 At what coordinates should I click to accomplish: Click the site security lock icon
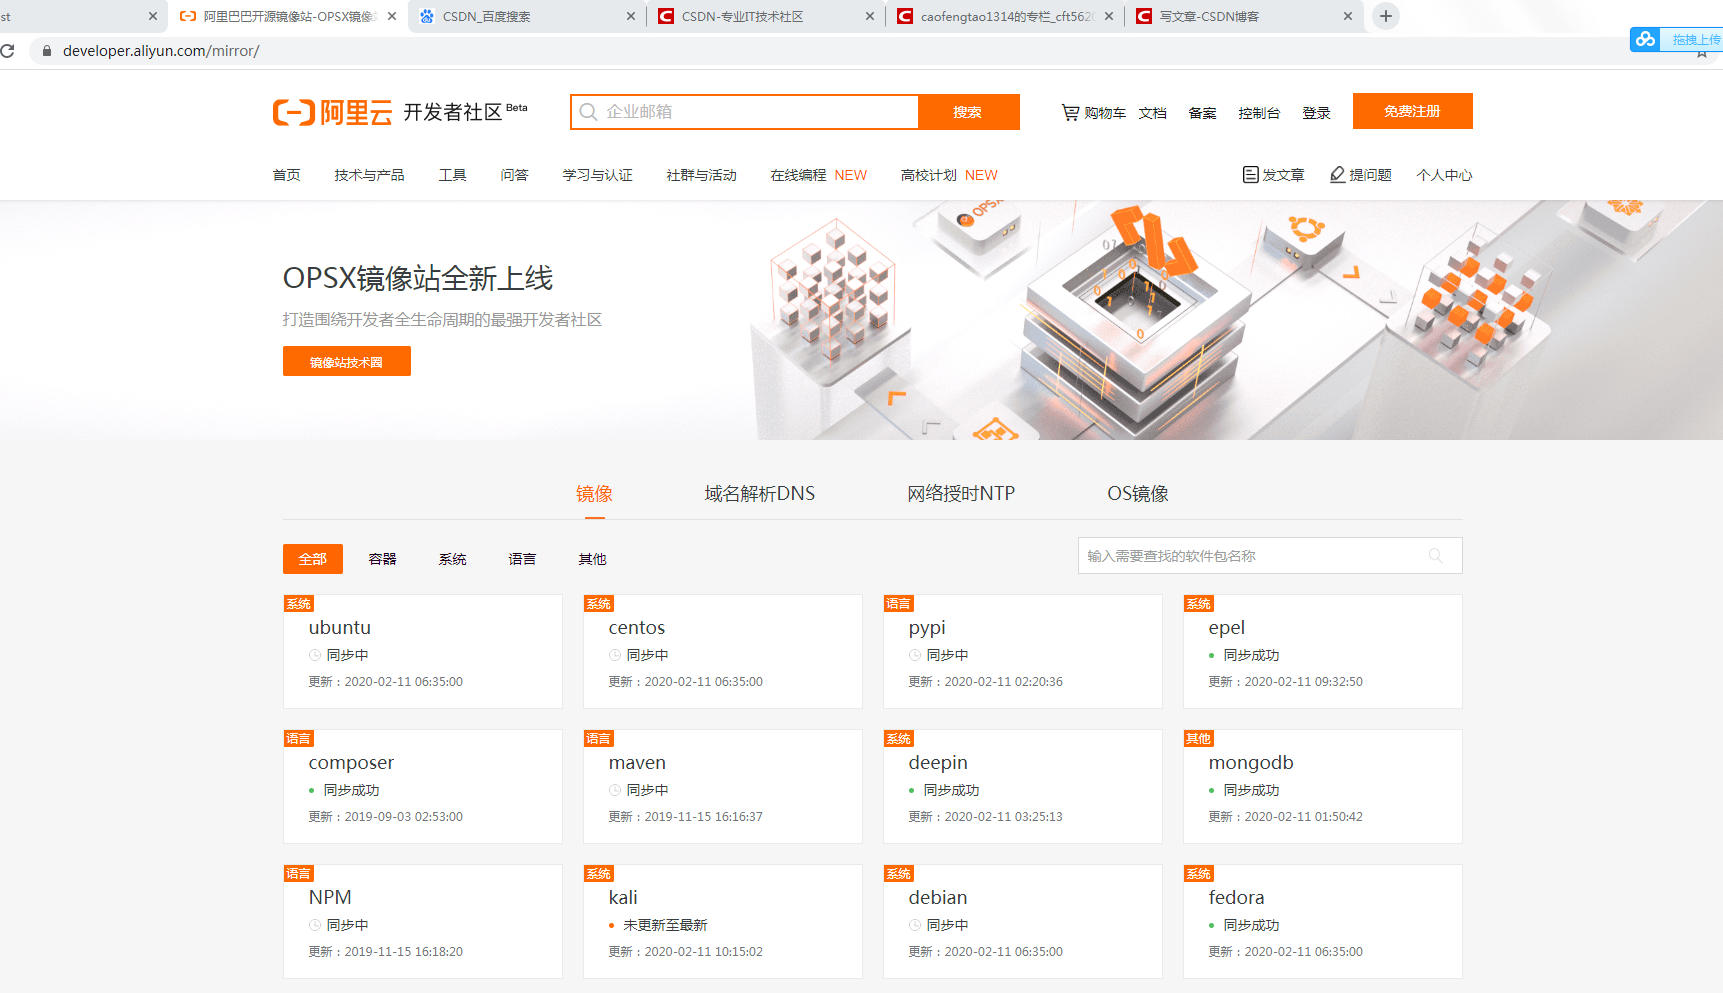(46, 51)
